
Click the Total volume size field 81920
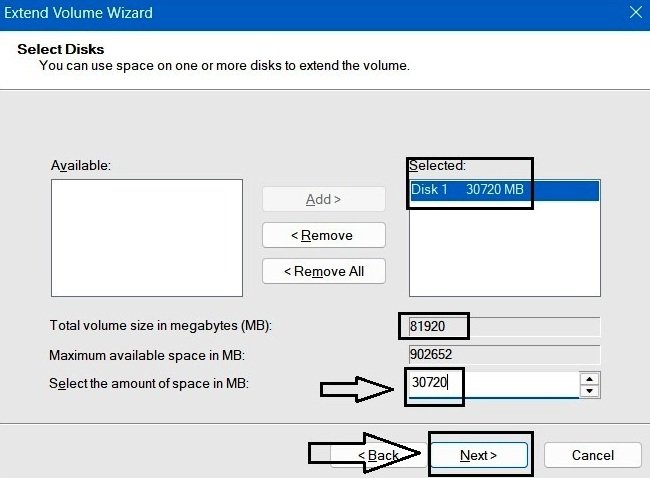click(504, 326)
